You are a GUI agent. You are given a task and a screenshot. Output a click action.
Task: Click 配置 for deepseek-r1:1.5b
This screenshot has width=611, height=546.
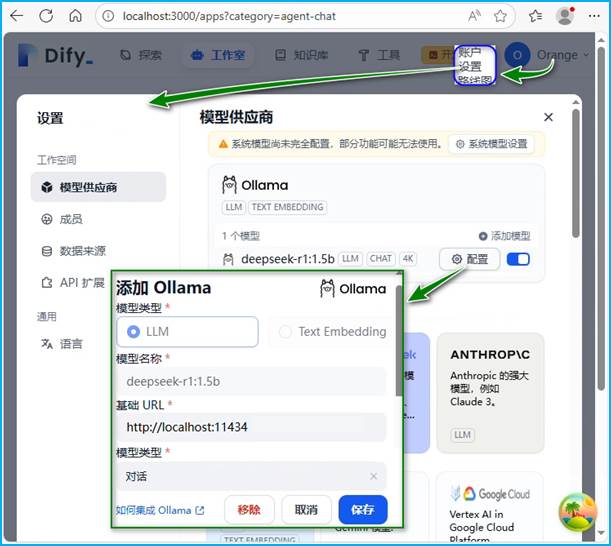click(470, 259)
